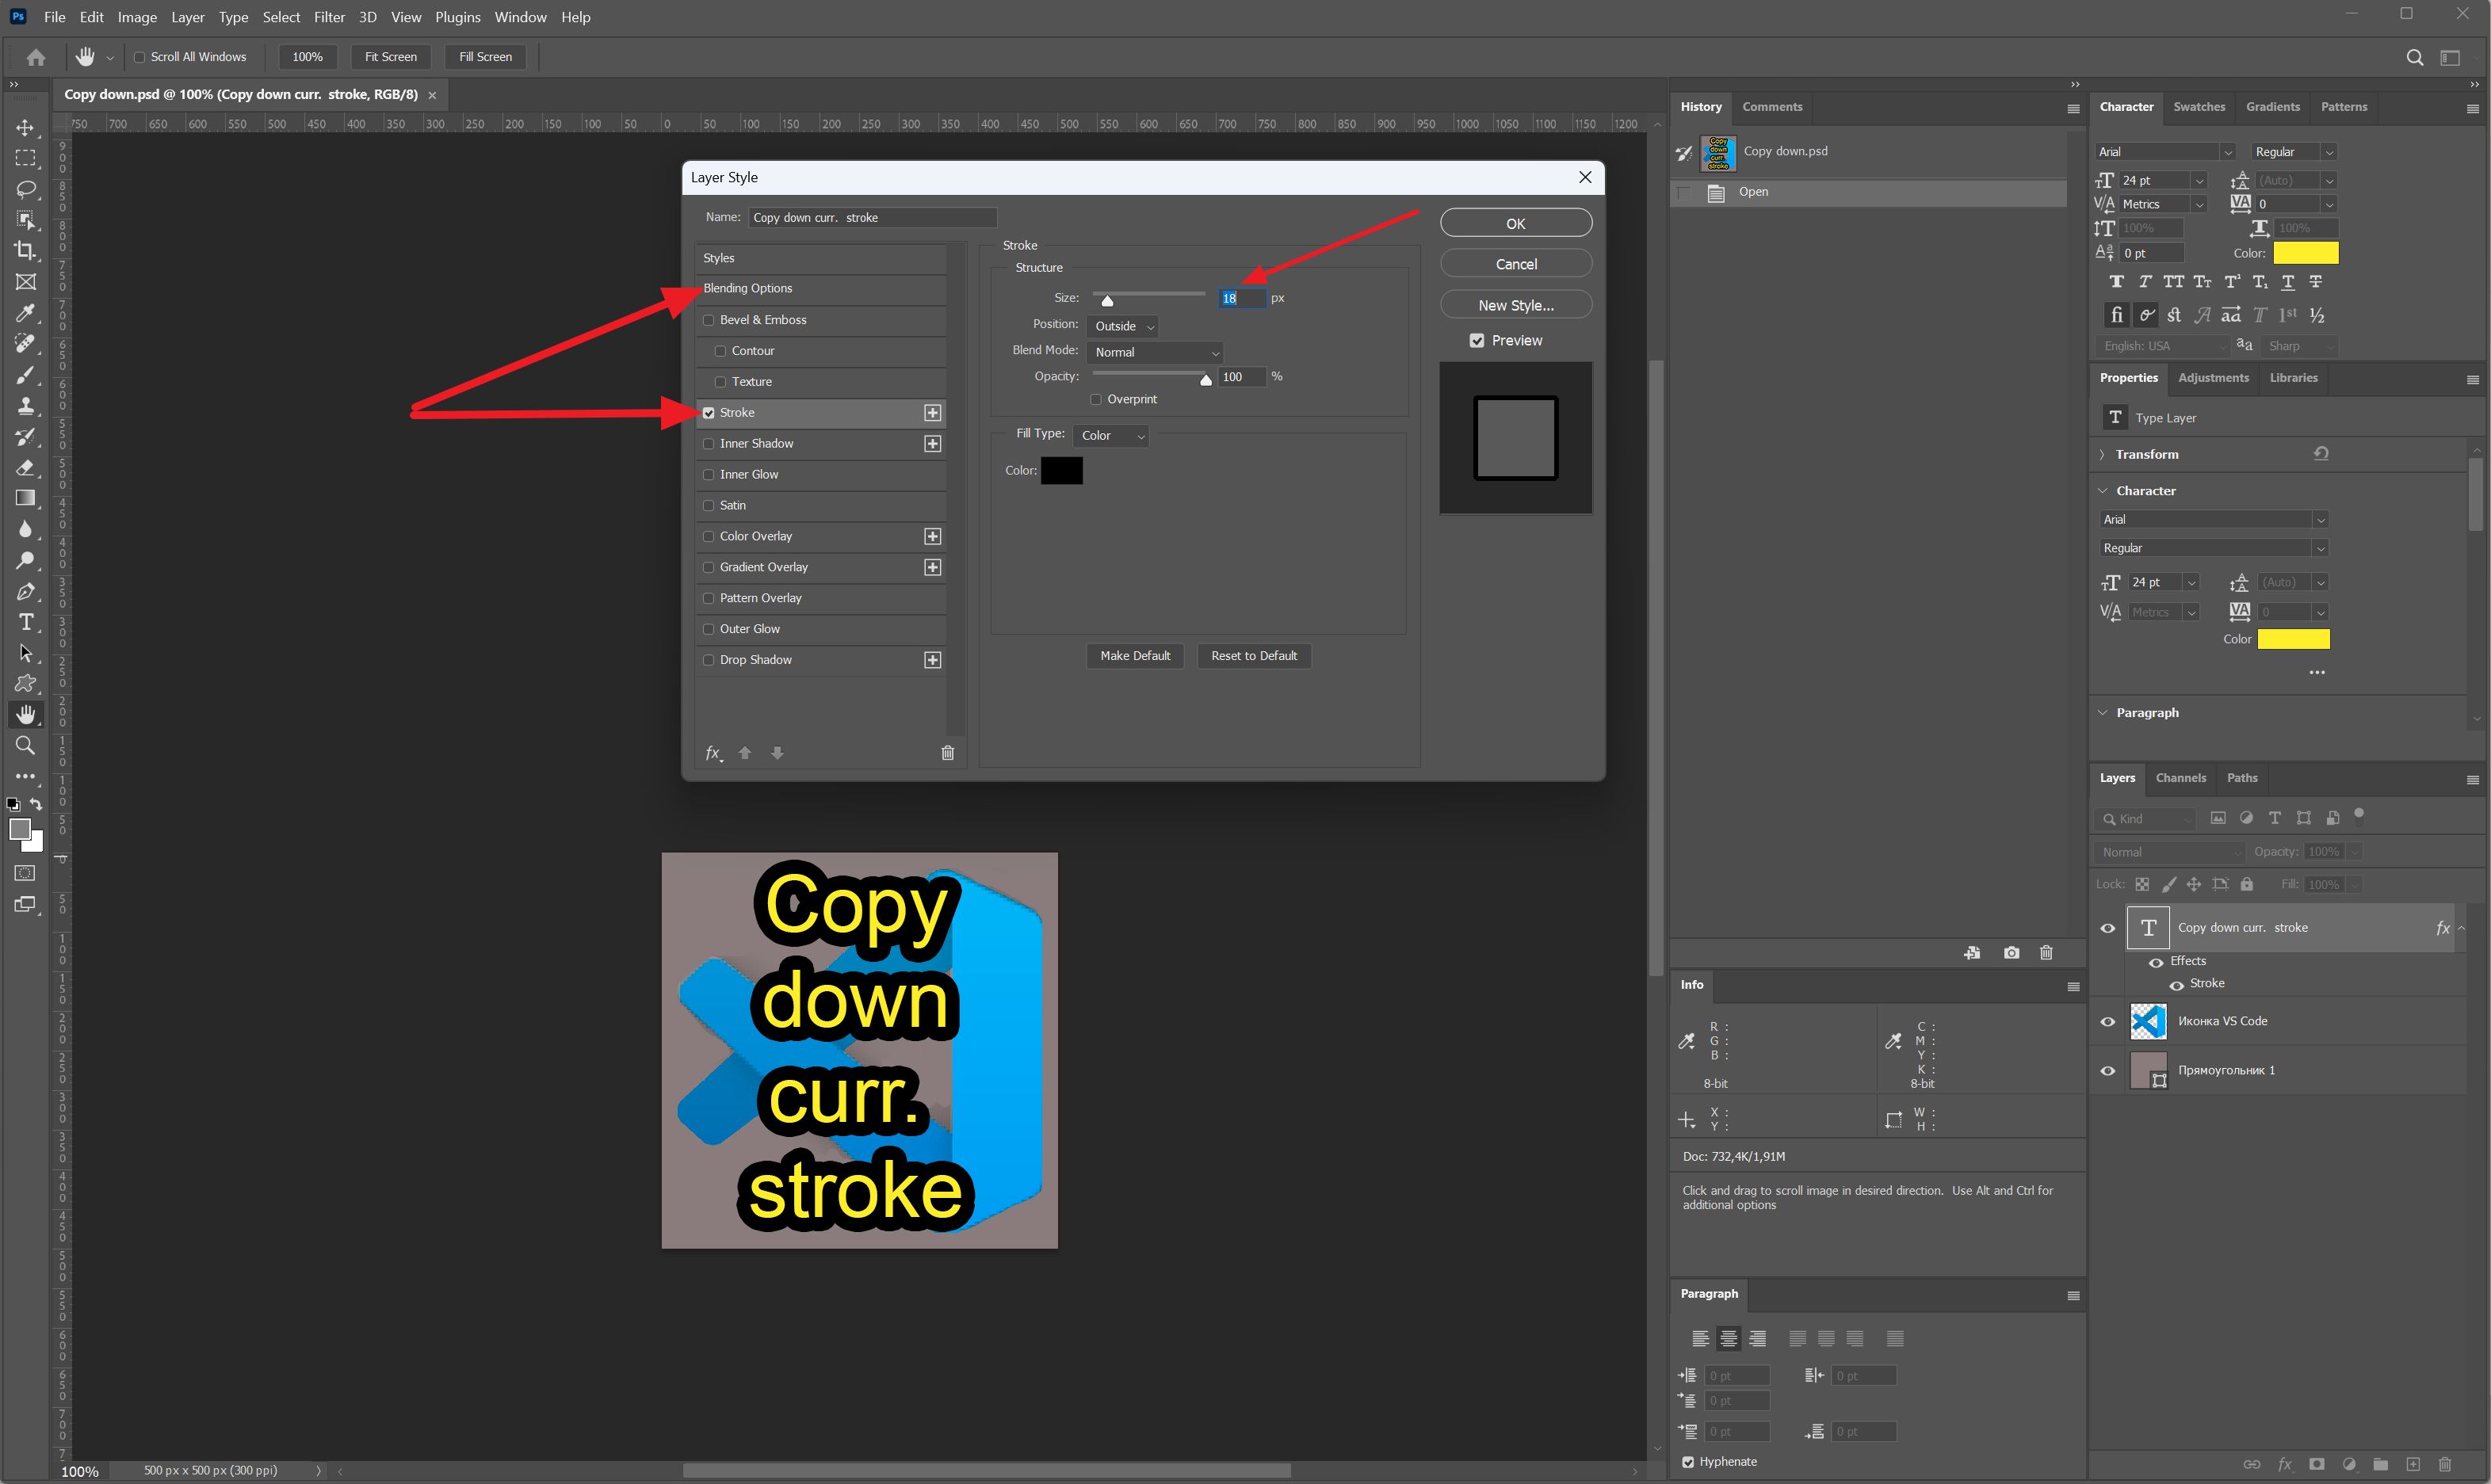Image resolution: width=2491 pixels, height=1484 pixels.
Task: Expand the Transform section in Properties
Action: [x=2102, y=454]
